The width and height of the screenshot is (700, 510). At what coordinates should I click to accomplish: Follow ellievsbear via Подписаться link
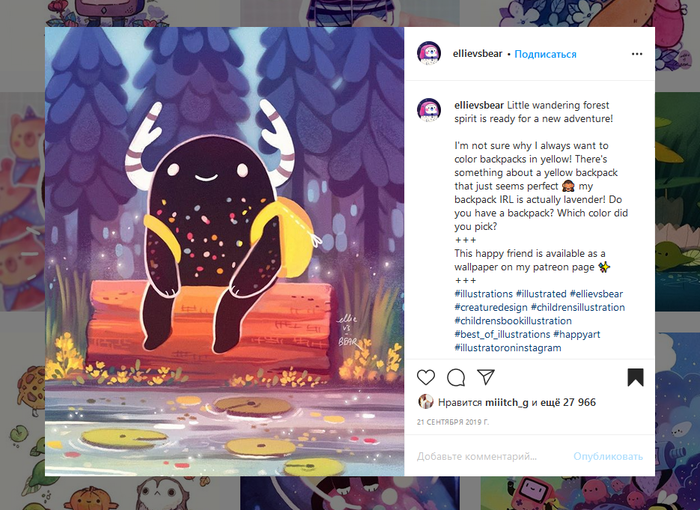(545, 54)
